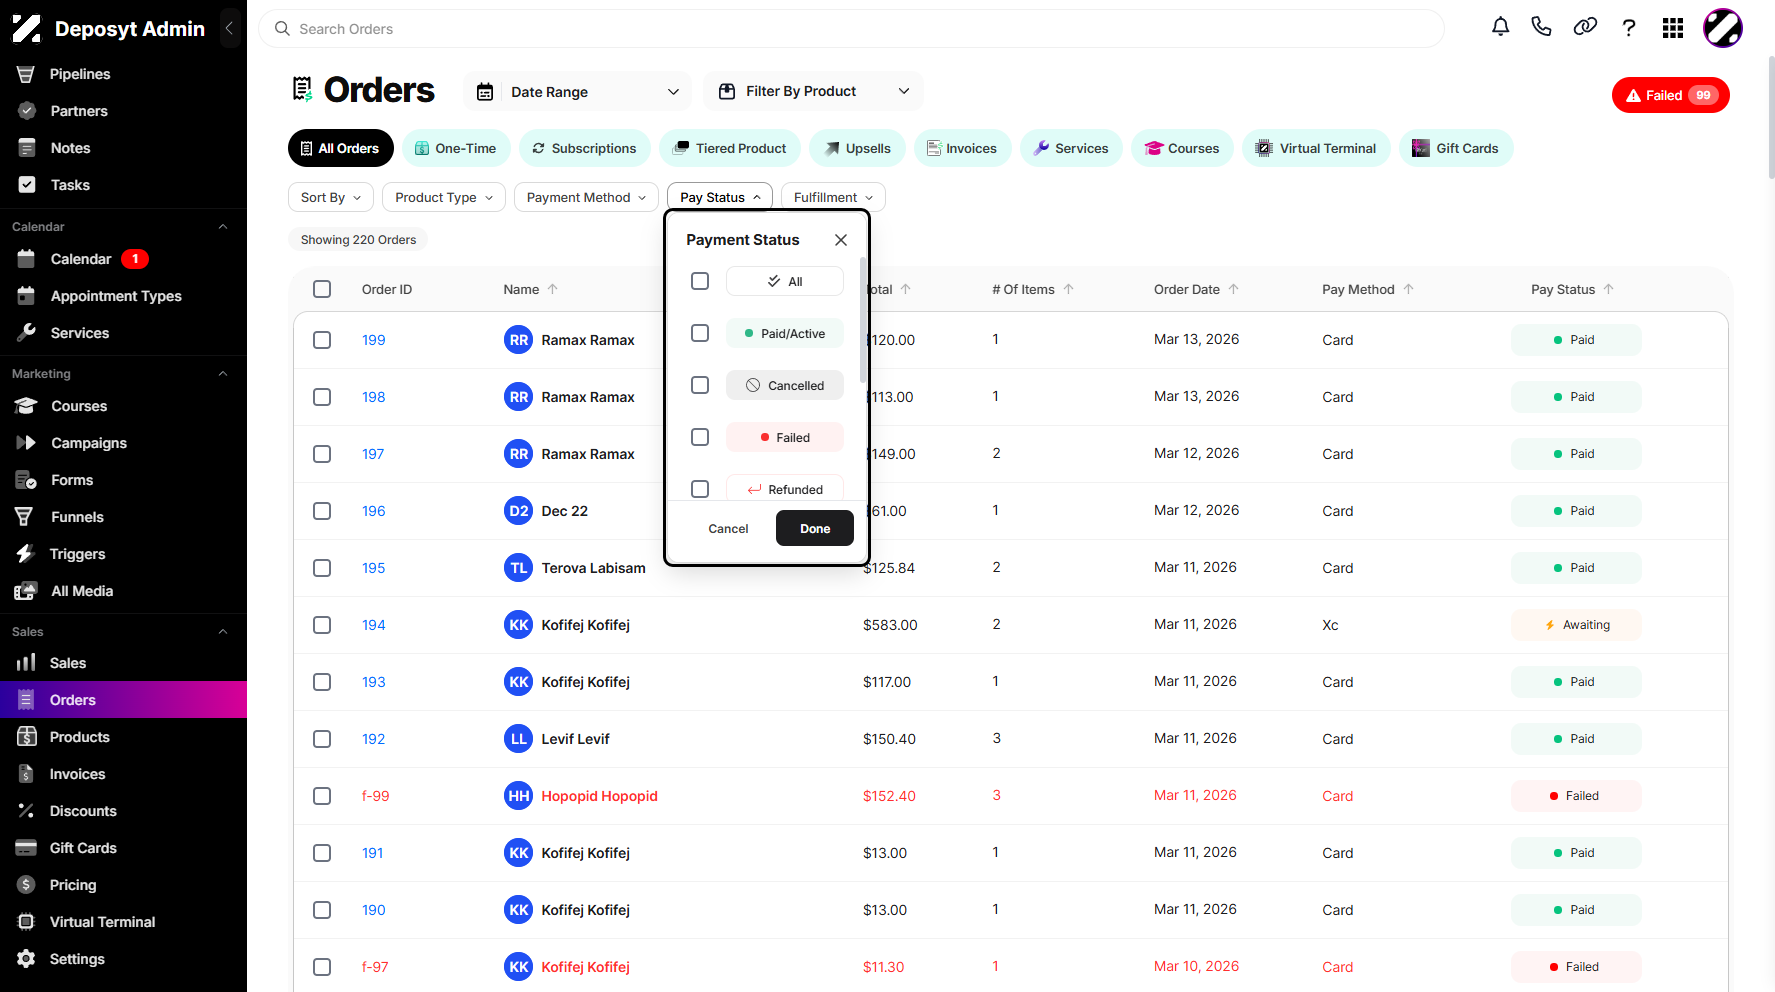The height and width of the screenshot is (992, 1775).
Task: Open Pipelines in sidebar
Action: (80, 74)
